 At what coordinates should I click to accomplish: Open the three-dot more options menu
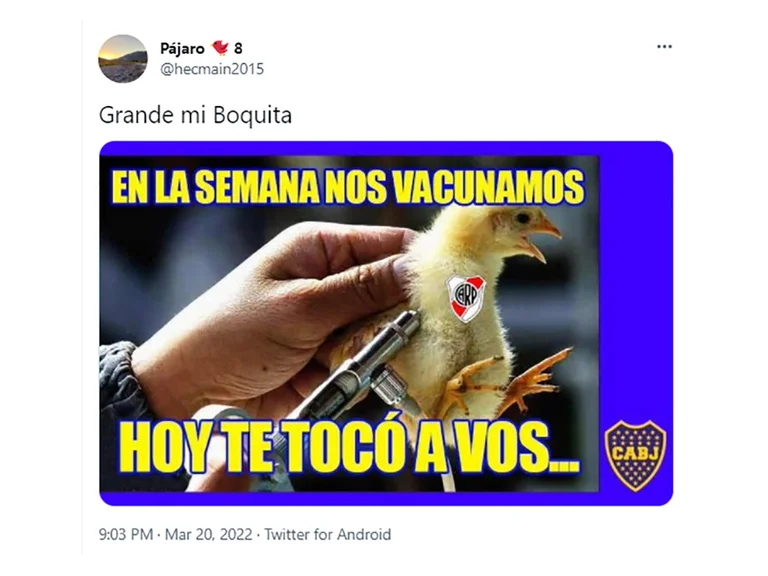(664, 47)
